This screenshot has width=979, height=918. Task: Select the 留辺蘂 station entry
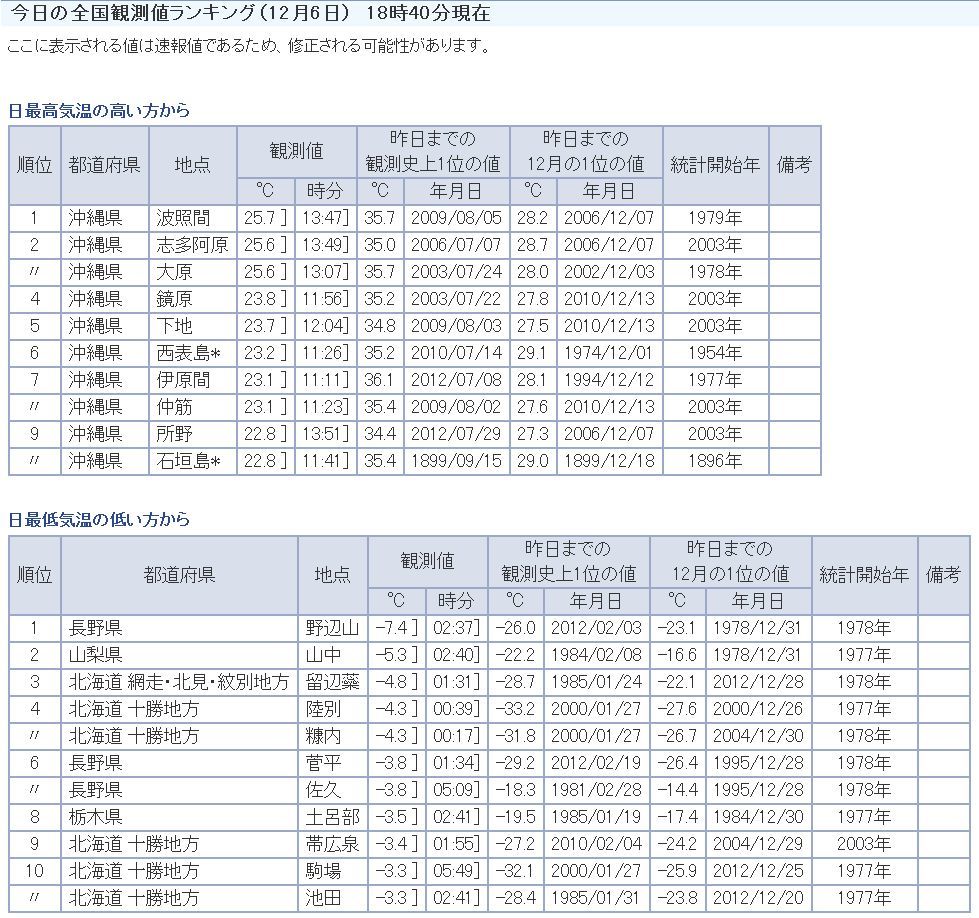point(332,682)
